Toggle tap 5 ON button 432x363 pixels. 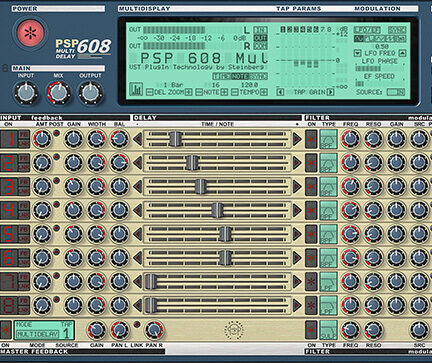[9, 234]
